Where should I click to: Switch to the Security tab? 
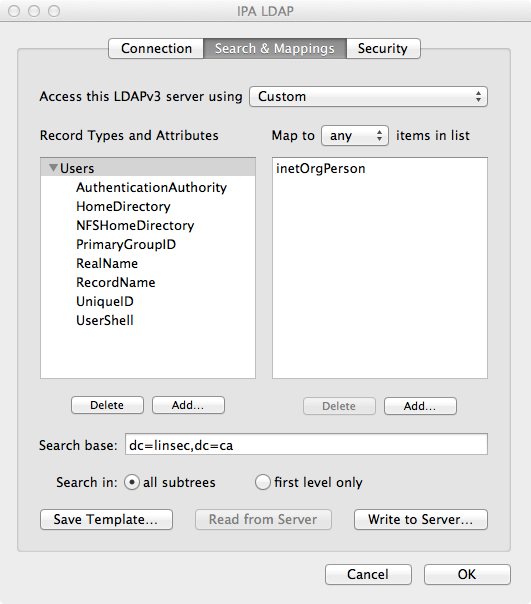tap(383, 49)
